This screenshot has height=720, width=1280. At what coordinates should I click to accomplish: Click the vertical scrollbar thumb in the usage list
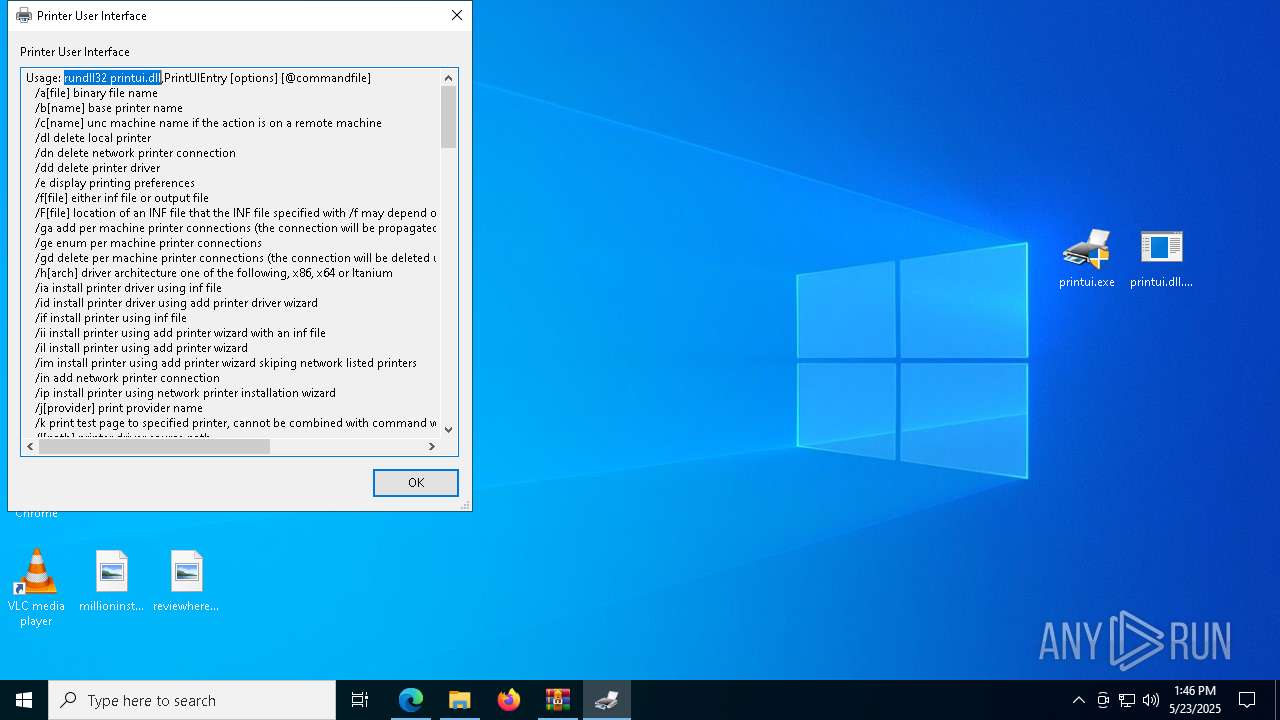click(x=448, y=117)
